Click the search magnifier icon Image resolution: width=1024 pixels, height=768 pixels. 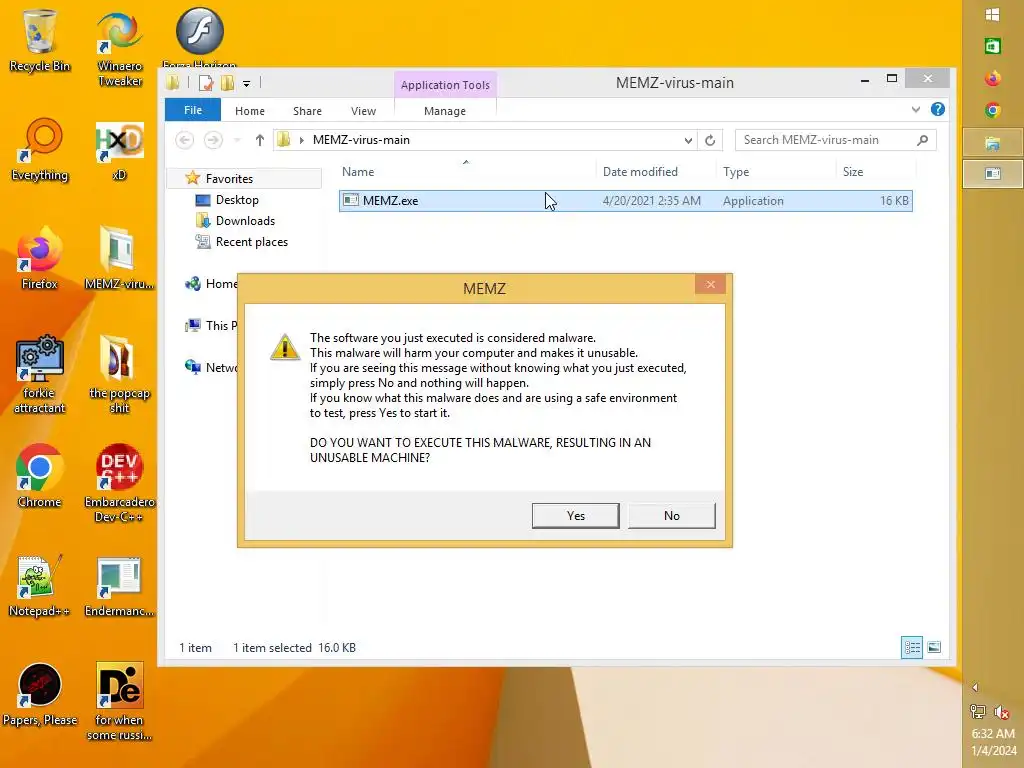coord(922,140)
